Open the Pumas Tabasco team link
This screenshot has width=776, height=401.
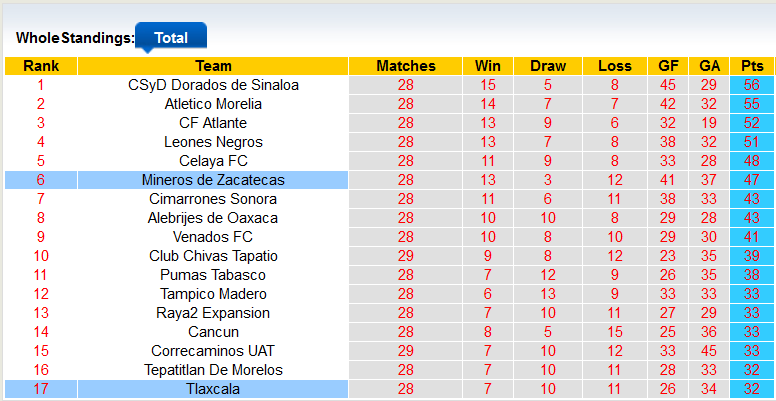click(213, 275)
